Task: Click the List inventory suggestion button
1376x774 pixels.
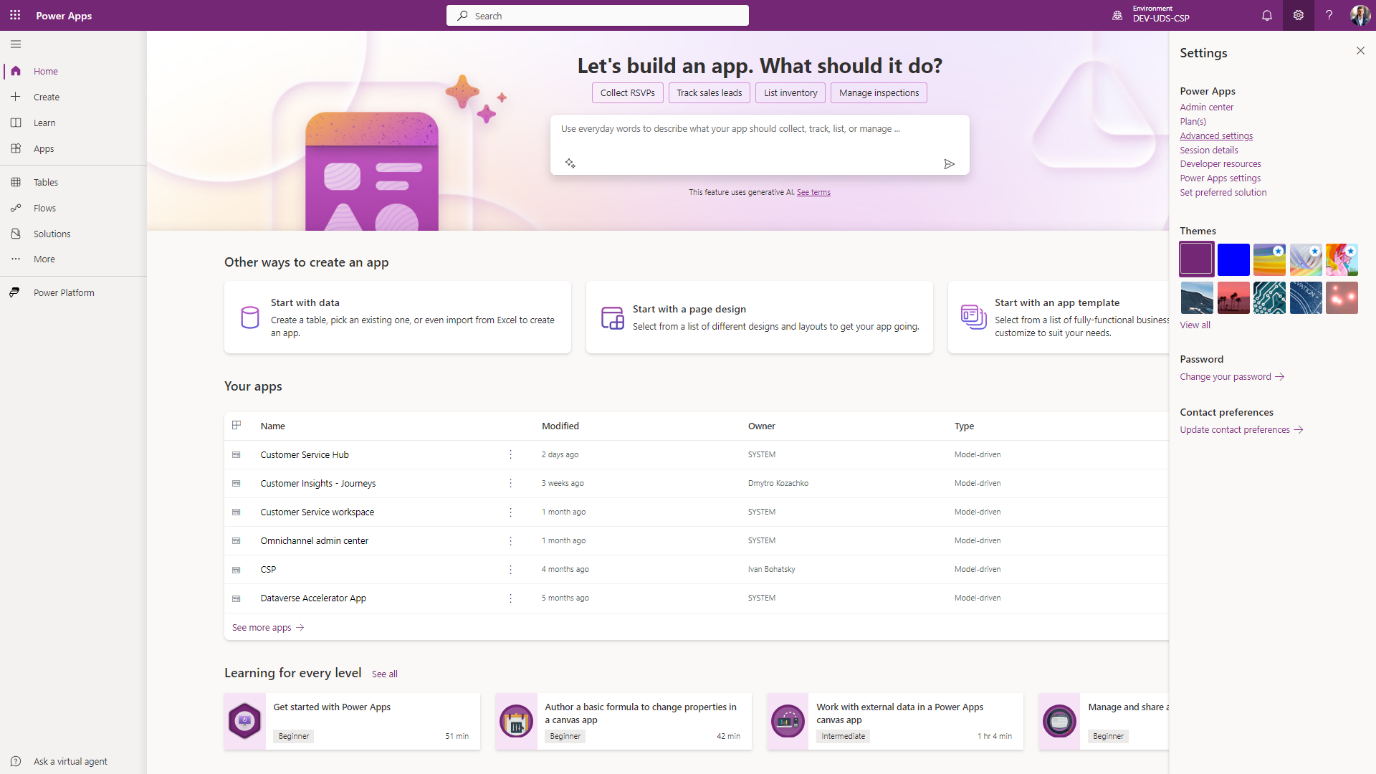Action: coord(790,93)
